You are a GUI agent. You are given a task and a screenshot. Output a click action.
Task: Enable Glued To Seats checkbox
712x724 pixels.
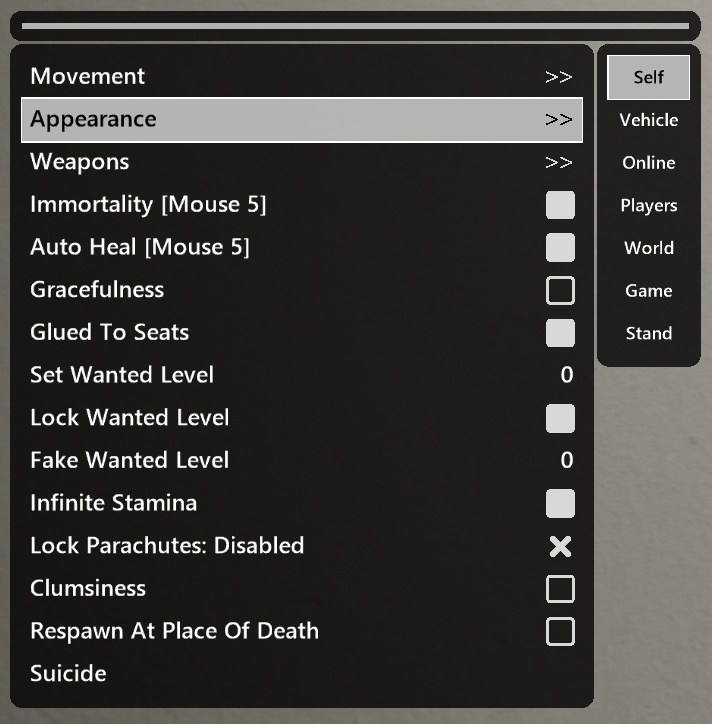[x=560, y=333]
